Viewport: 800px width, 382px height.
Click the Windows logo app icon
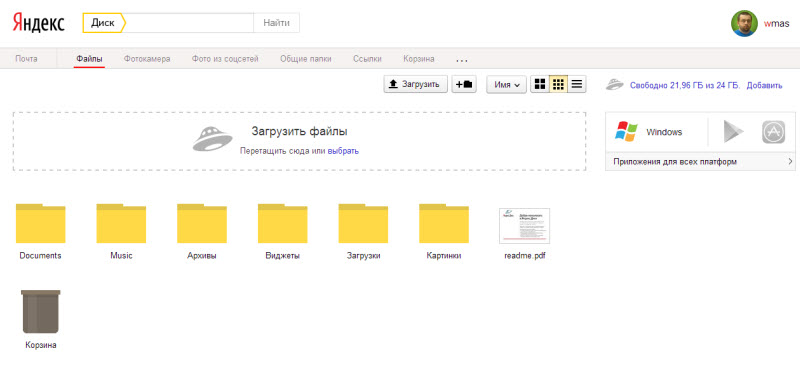(627, 132)
